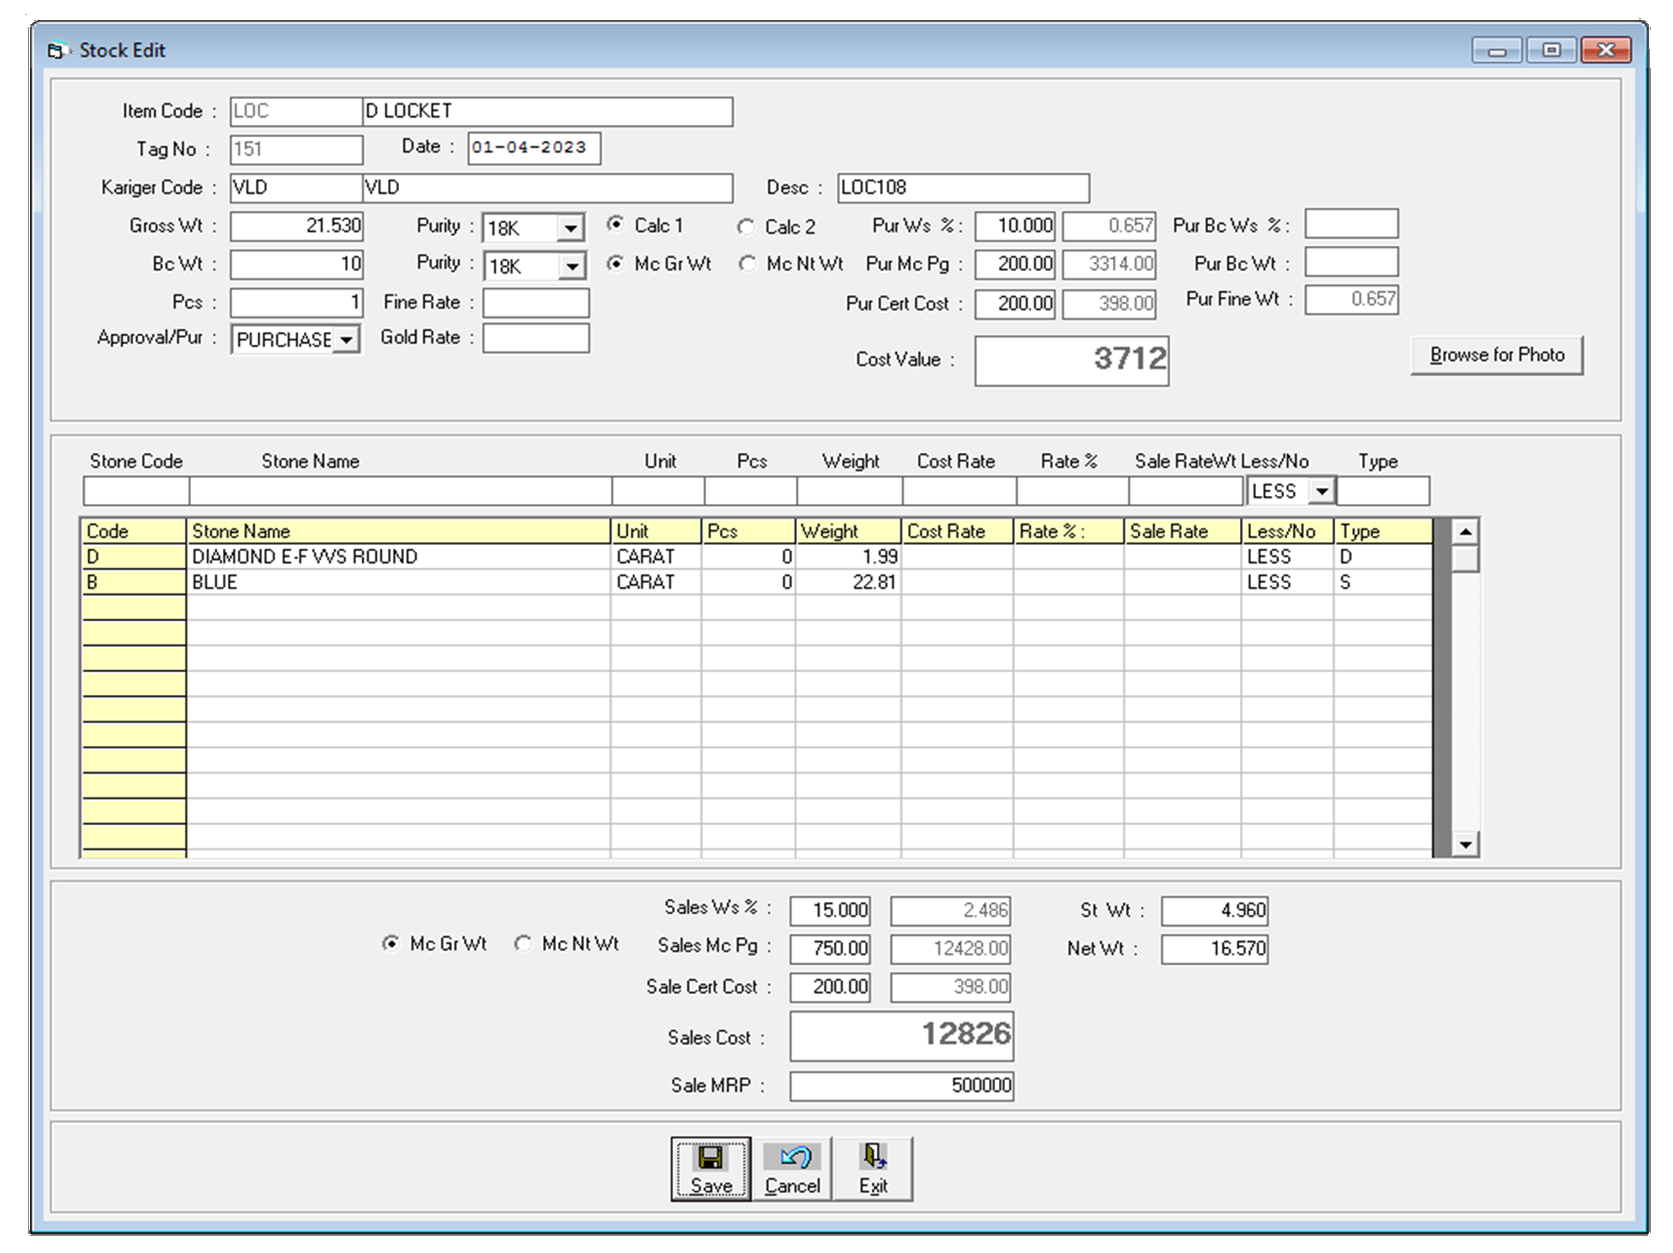The image size is (1673, 1253).
Task: Click the Kariger Code VLD field
Action: pyautogui.click(x=296, y=188)
